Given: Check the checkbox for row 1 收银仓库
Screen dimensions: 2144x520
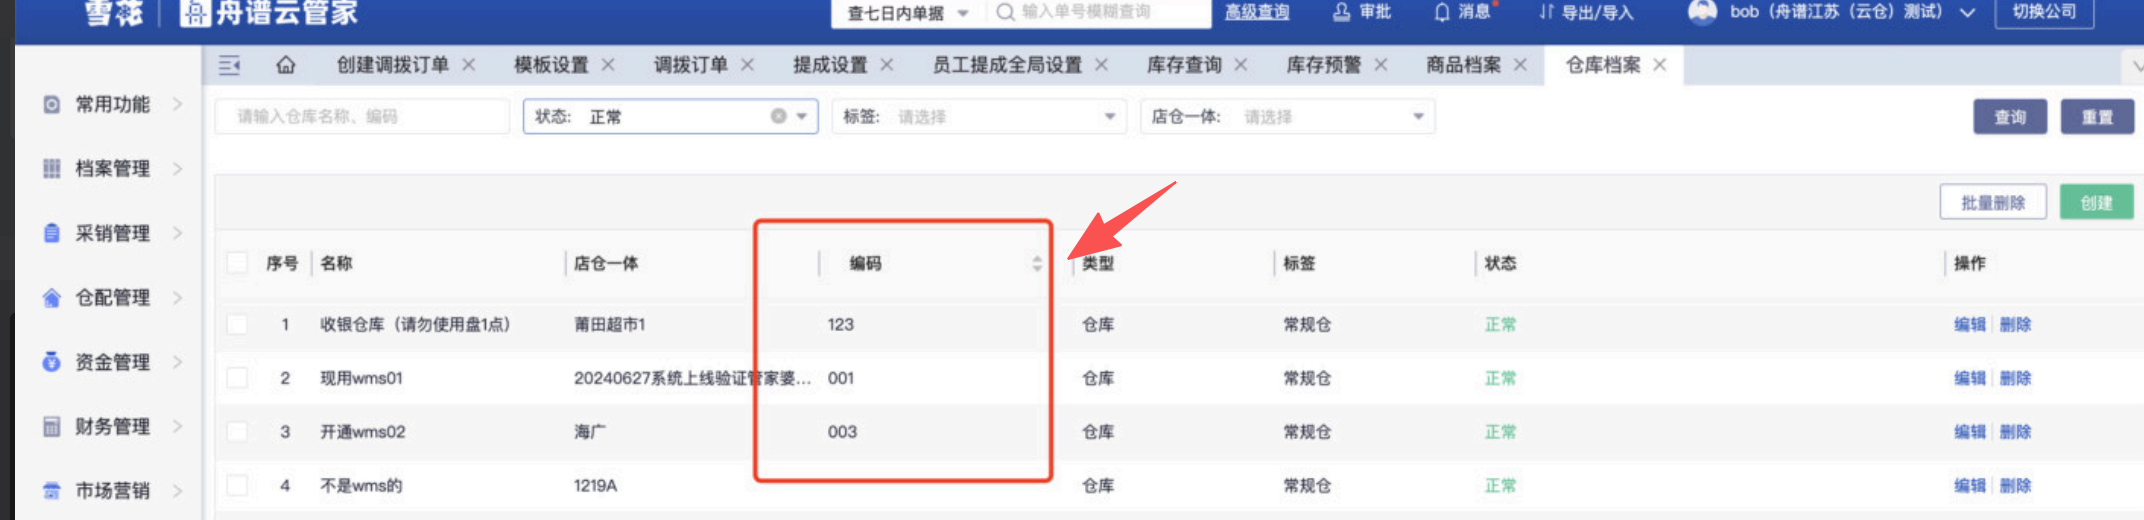Looking at the screenshot, I should (x=237, y=324).
